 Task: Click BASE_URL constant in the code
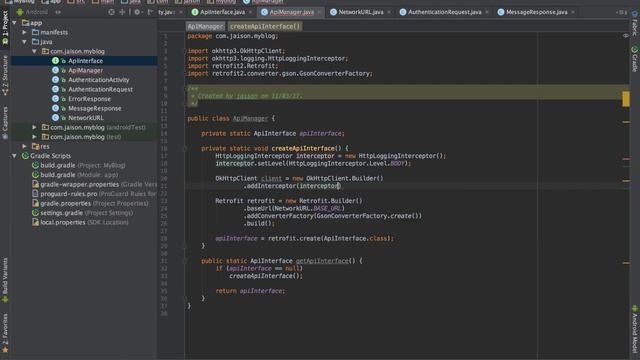[x=327, y=208]
